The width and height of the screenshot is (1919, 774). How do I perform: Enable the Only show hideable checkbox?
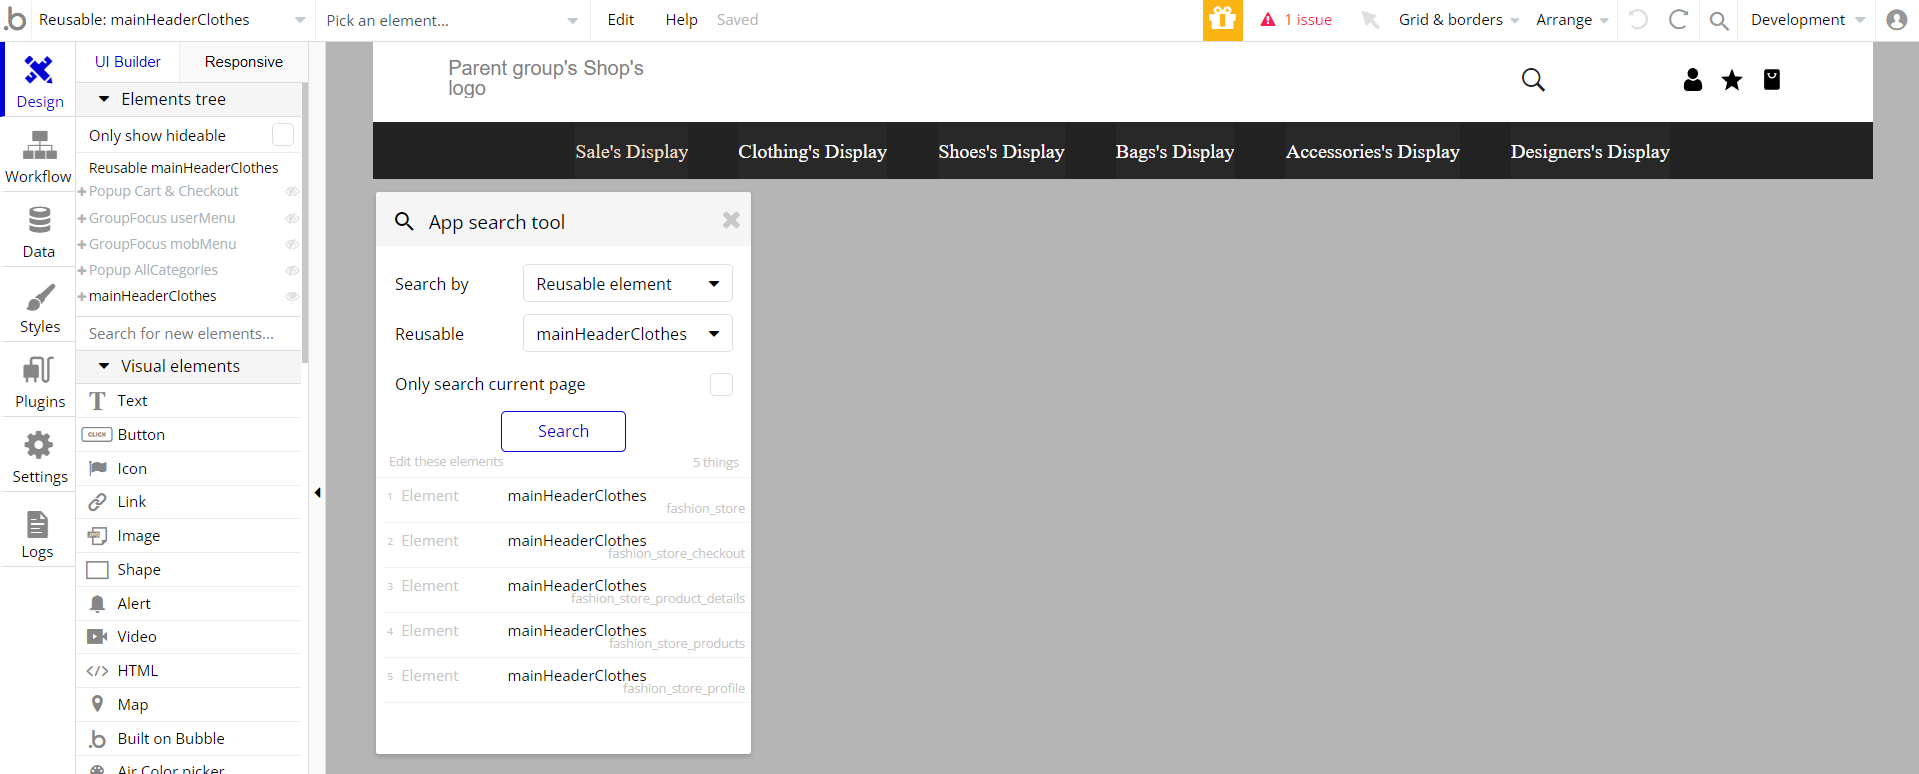point(283,135)
